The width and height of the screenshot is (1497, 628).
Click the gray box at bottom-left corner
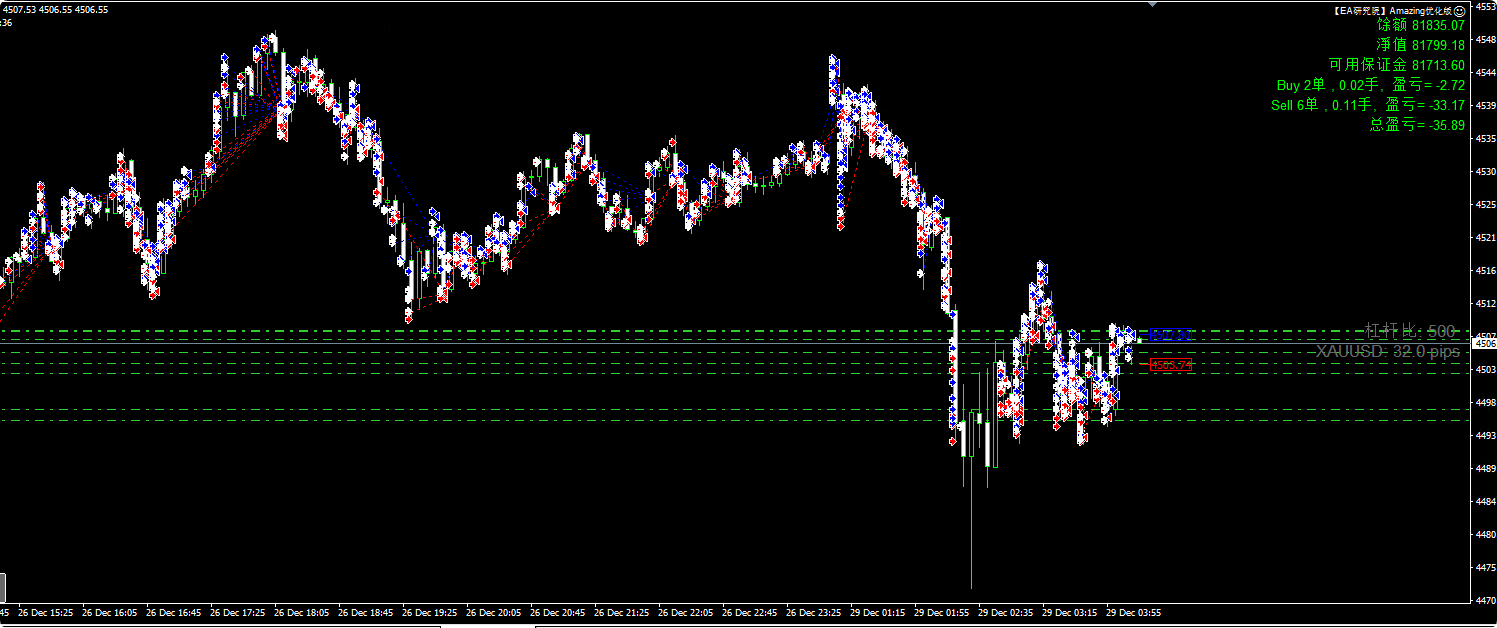click(x=3, y=586)
